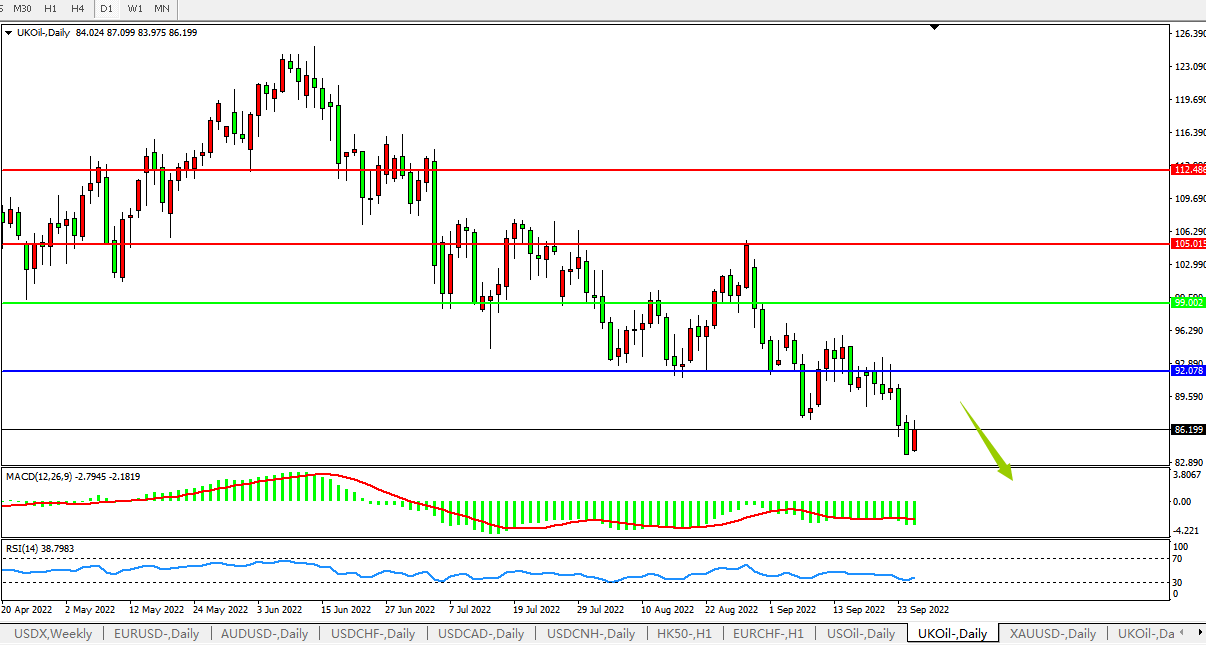The height and width of the screenshot is (645, 1206).
Task: Switch to the M30 timeframe
Action: (22, 8)
